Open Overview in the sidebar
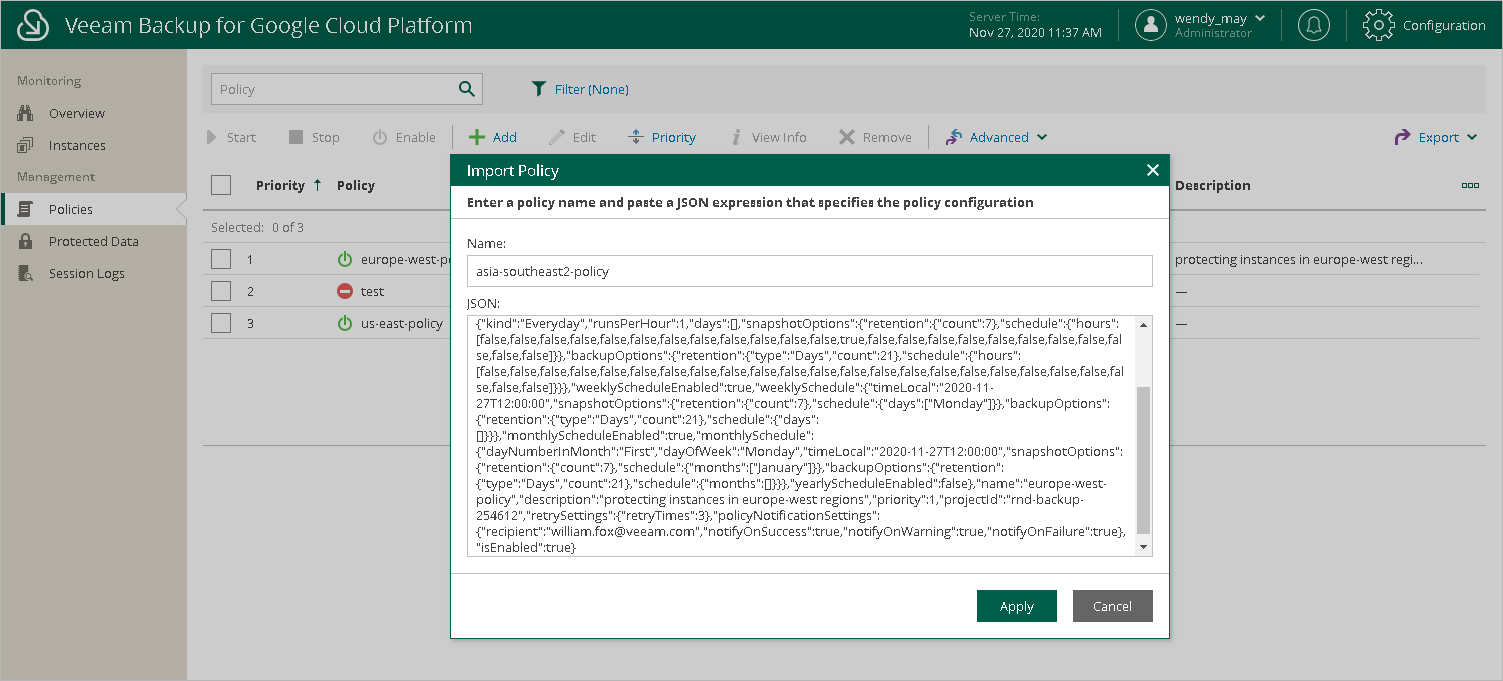This screenshot has height=681, width=1503. click(x=77, y=113)
